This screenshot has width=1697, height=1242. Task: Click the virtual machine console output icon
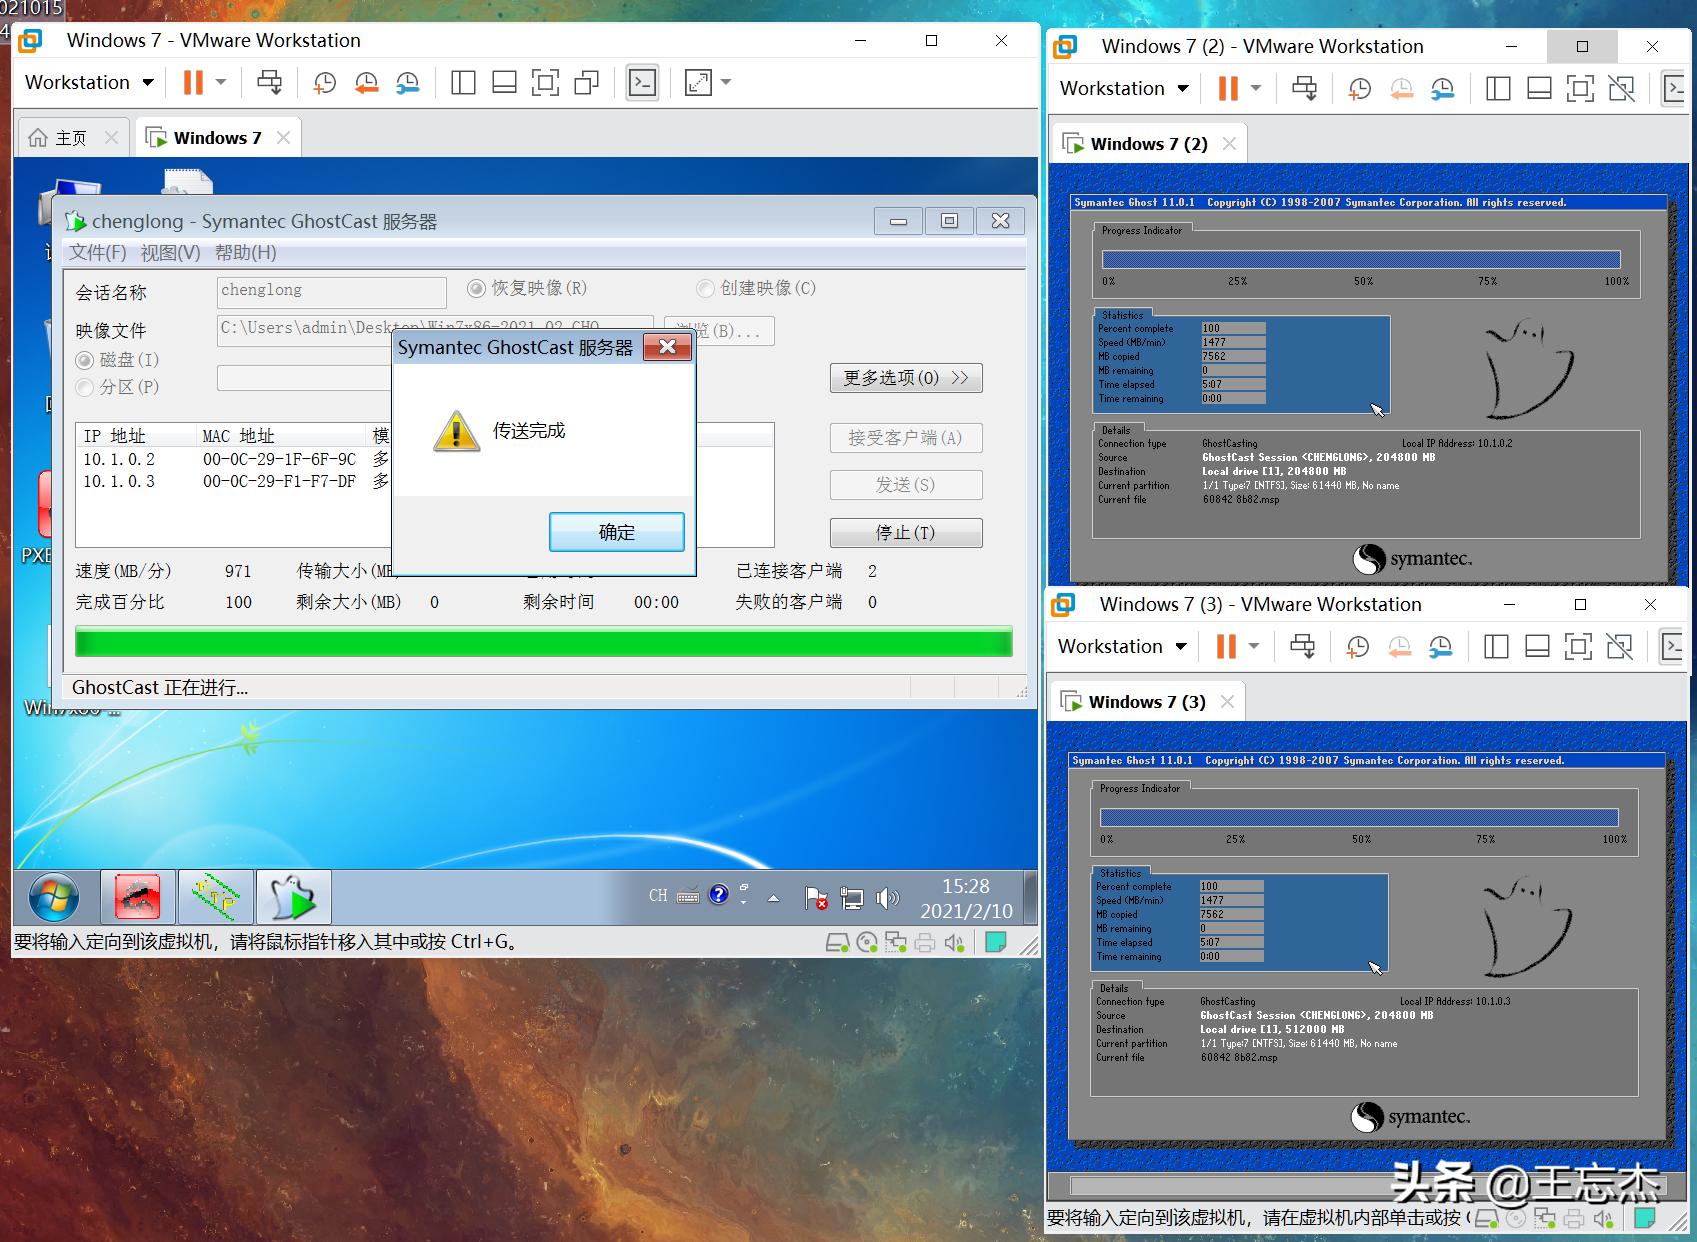click(x=643, y=82)
